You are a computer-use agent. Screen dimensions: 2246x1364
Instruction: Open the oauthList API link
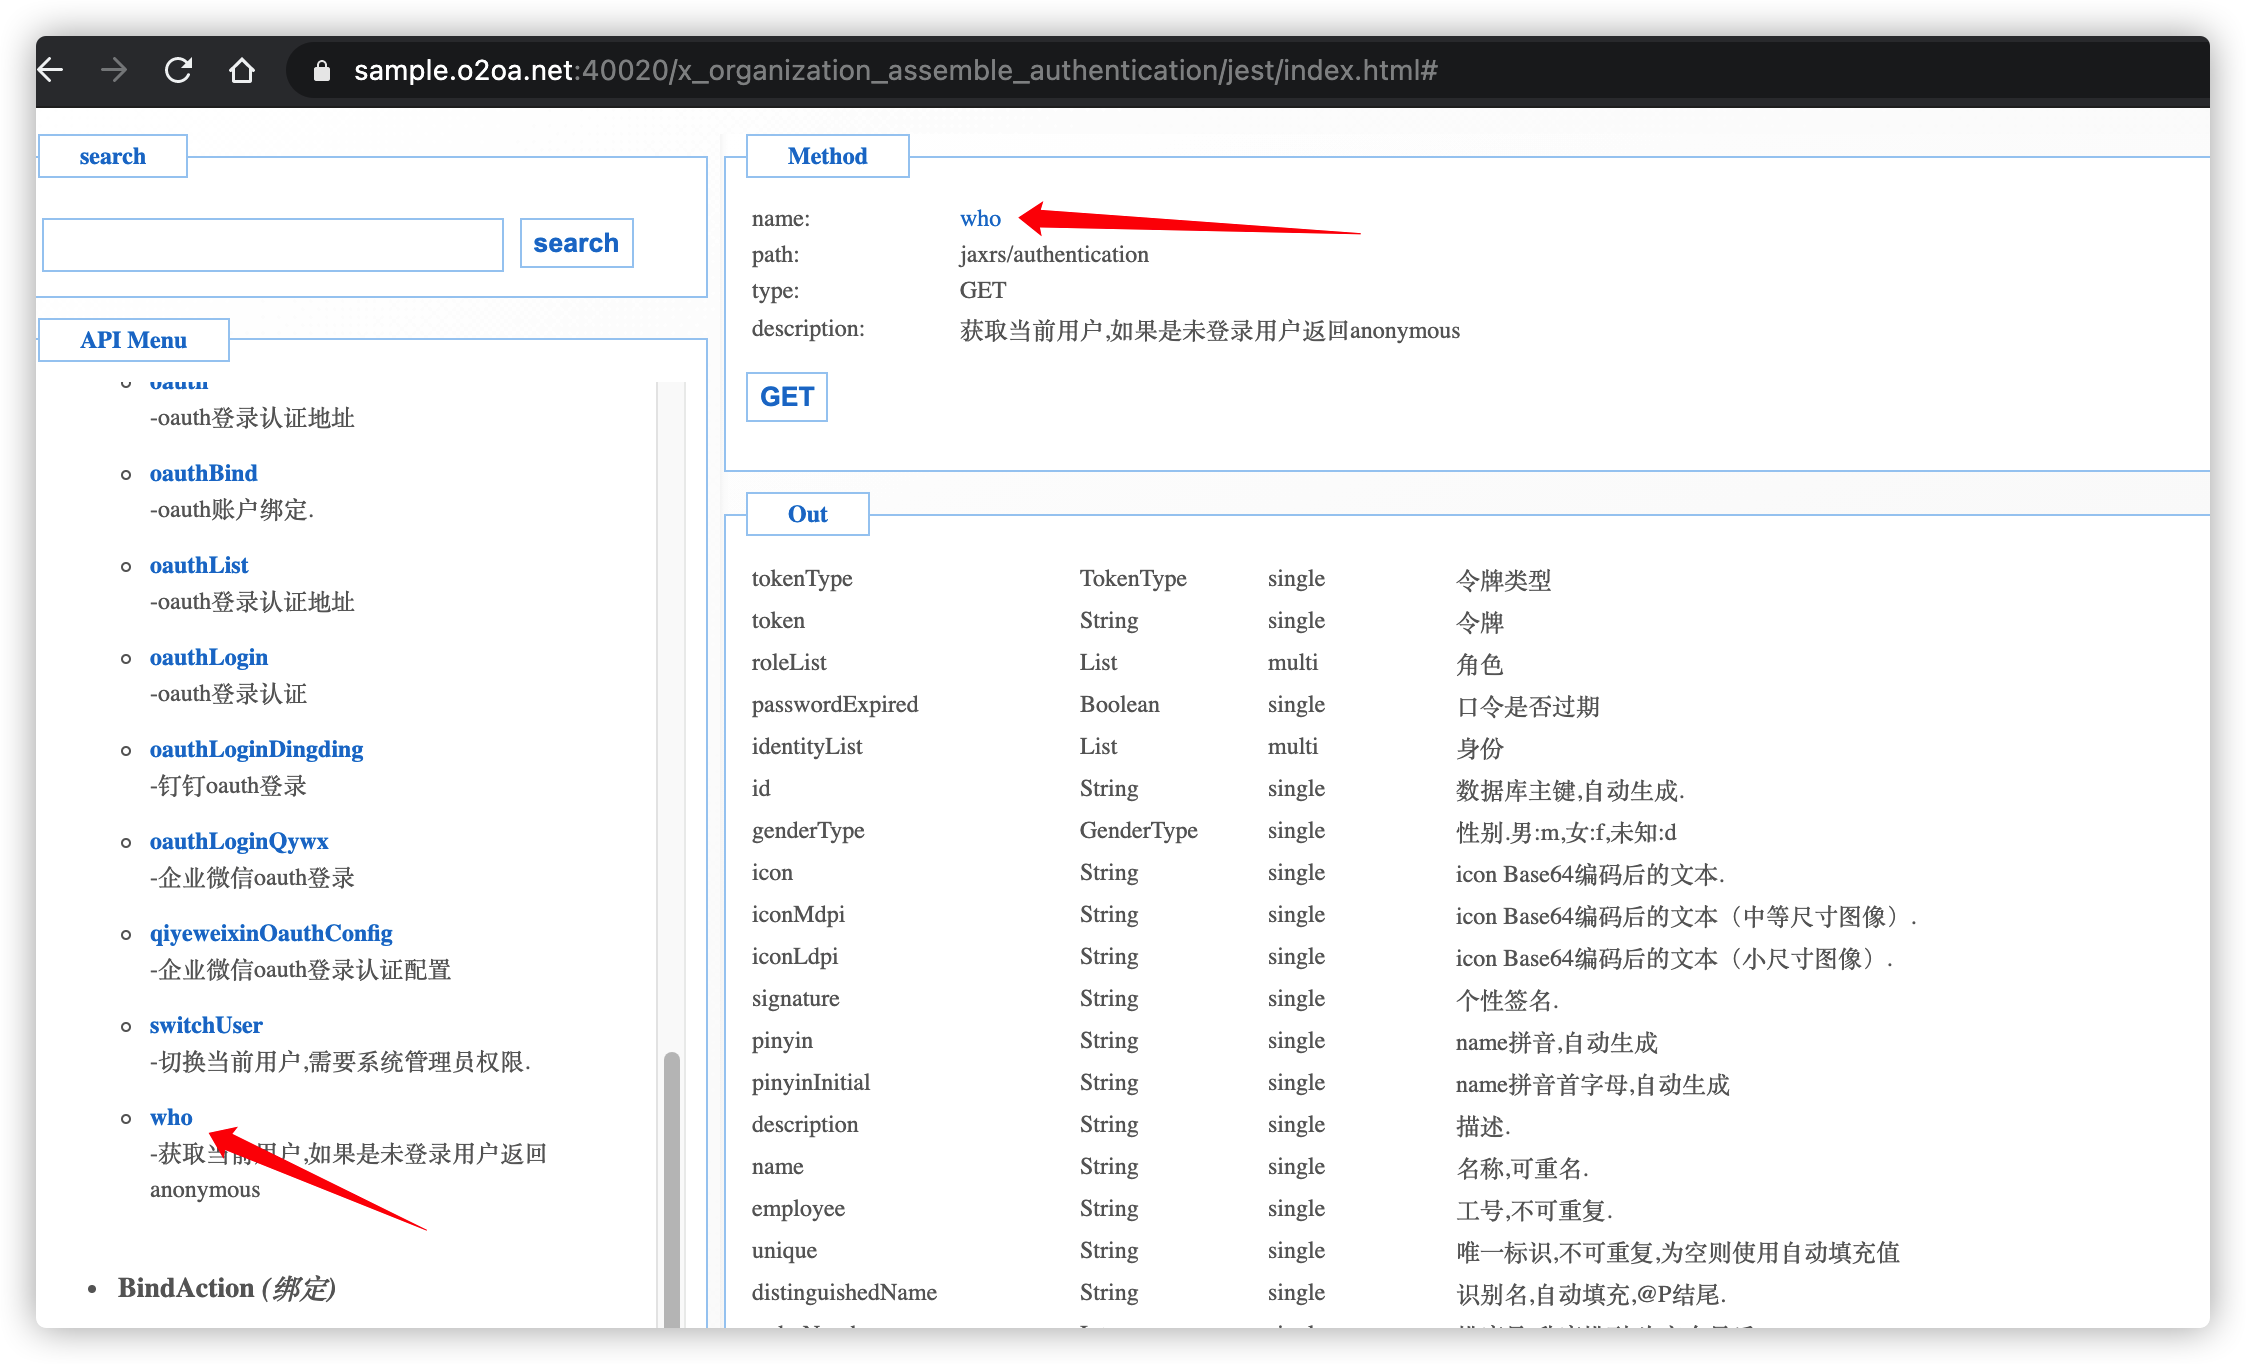tap(199, 565)
